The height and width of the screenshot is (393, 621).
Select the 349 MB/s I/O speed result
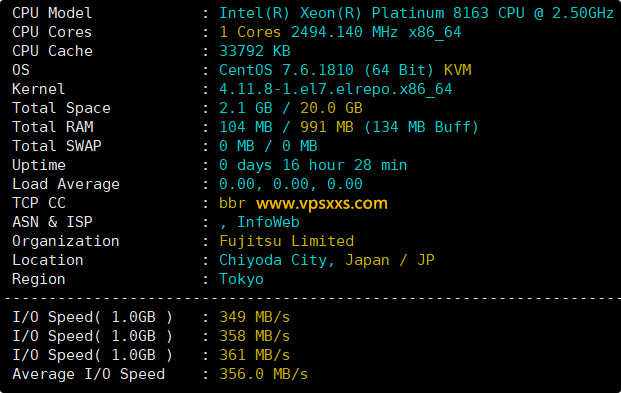[x=255, y=317]
